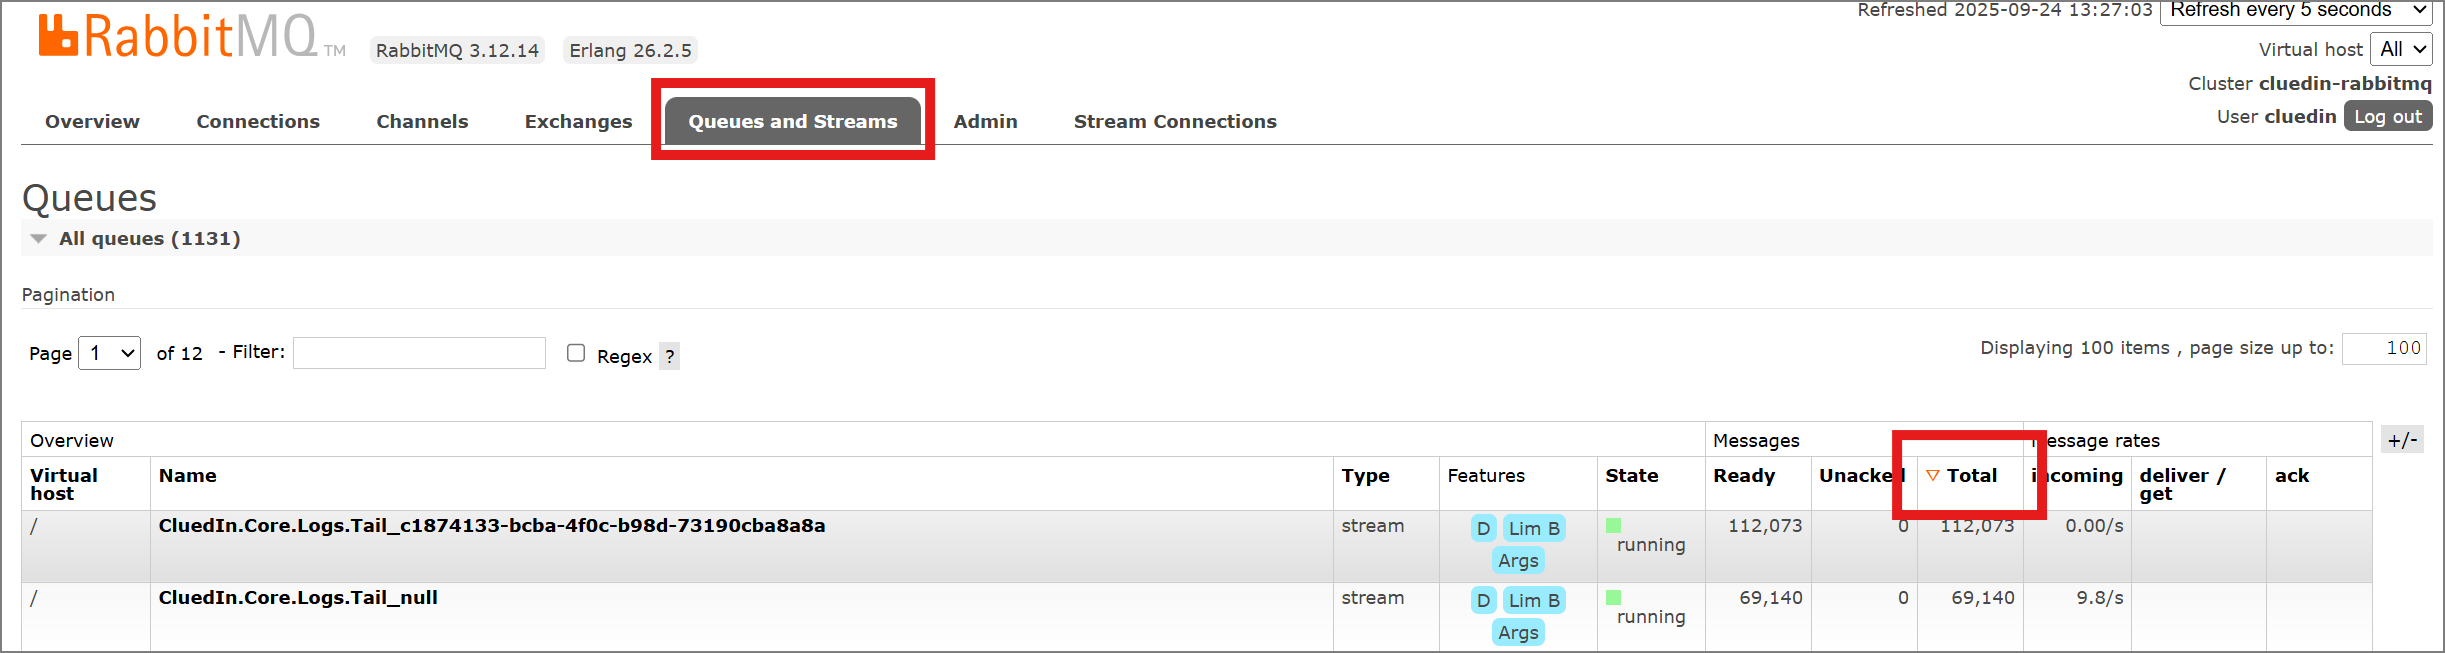Click Lim B badge on CluedIn.Core.Logs.Tail_null row

(1533, 600)
